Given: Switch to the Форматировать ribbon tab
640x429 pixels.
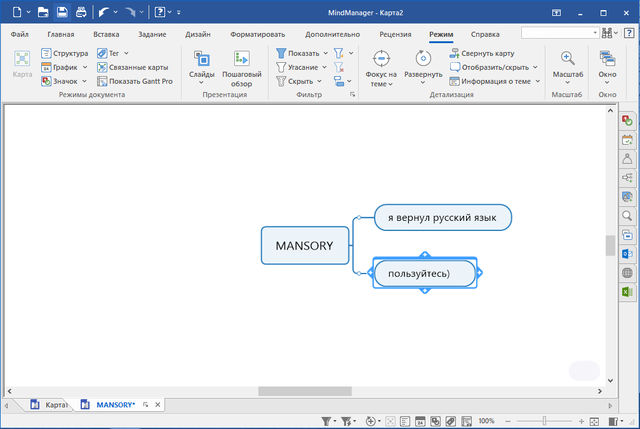Looking at the screenshot, I should pos(257,34).
